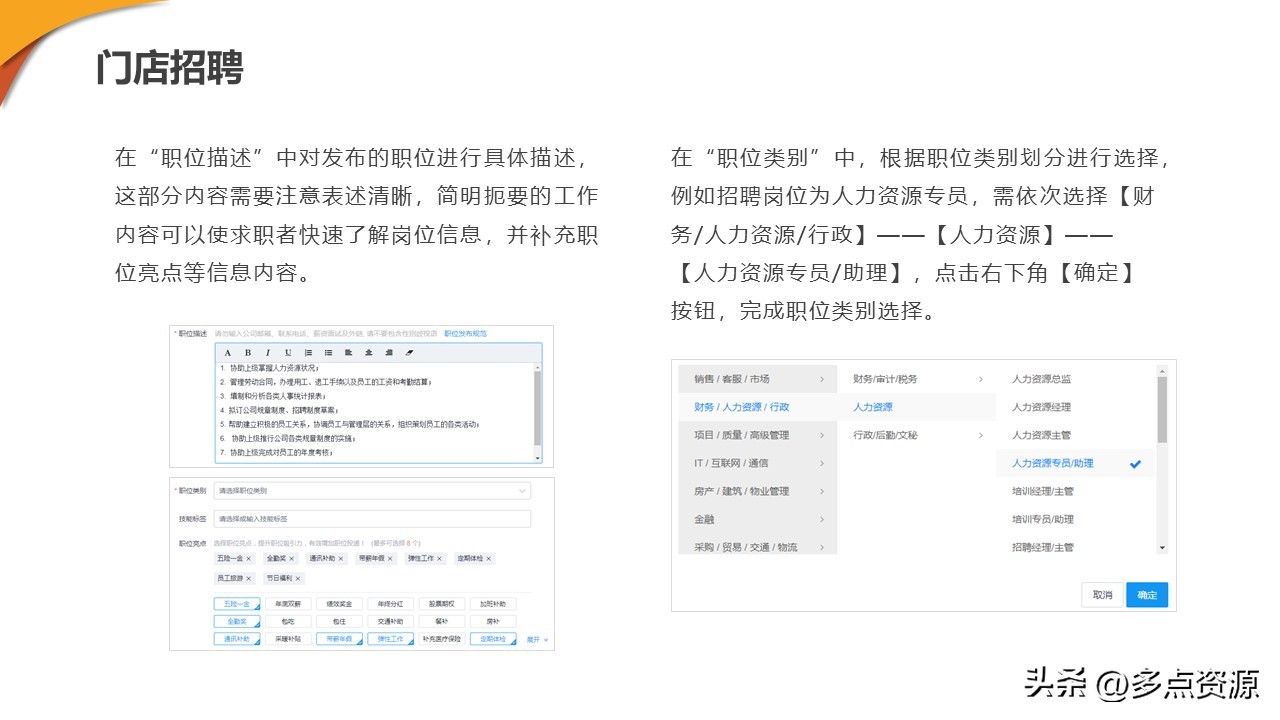Select the numbered list icon

tap(309, 353)
